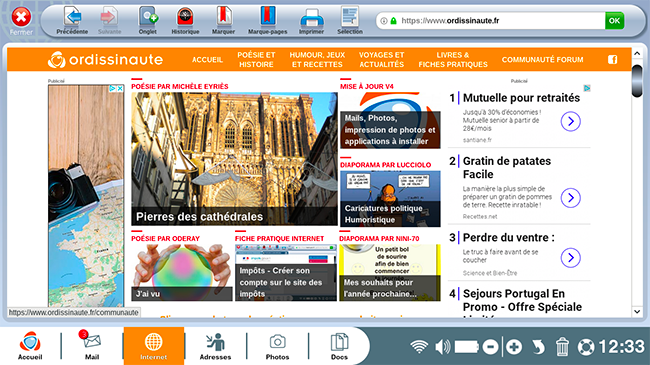Click the ordissinaute logo

tap(105, 60)
